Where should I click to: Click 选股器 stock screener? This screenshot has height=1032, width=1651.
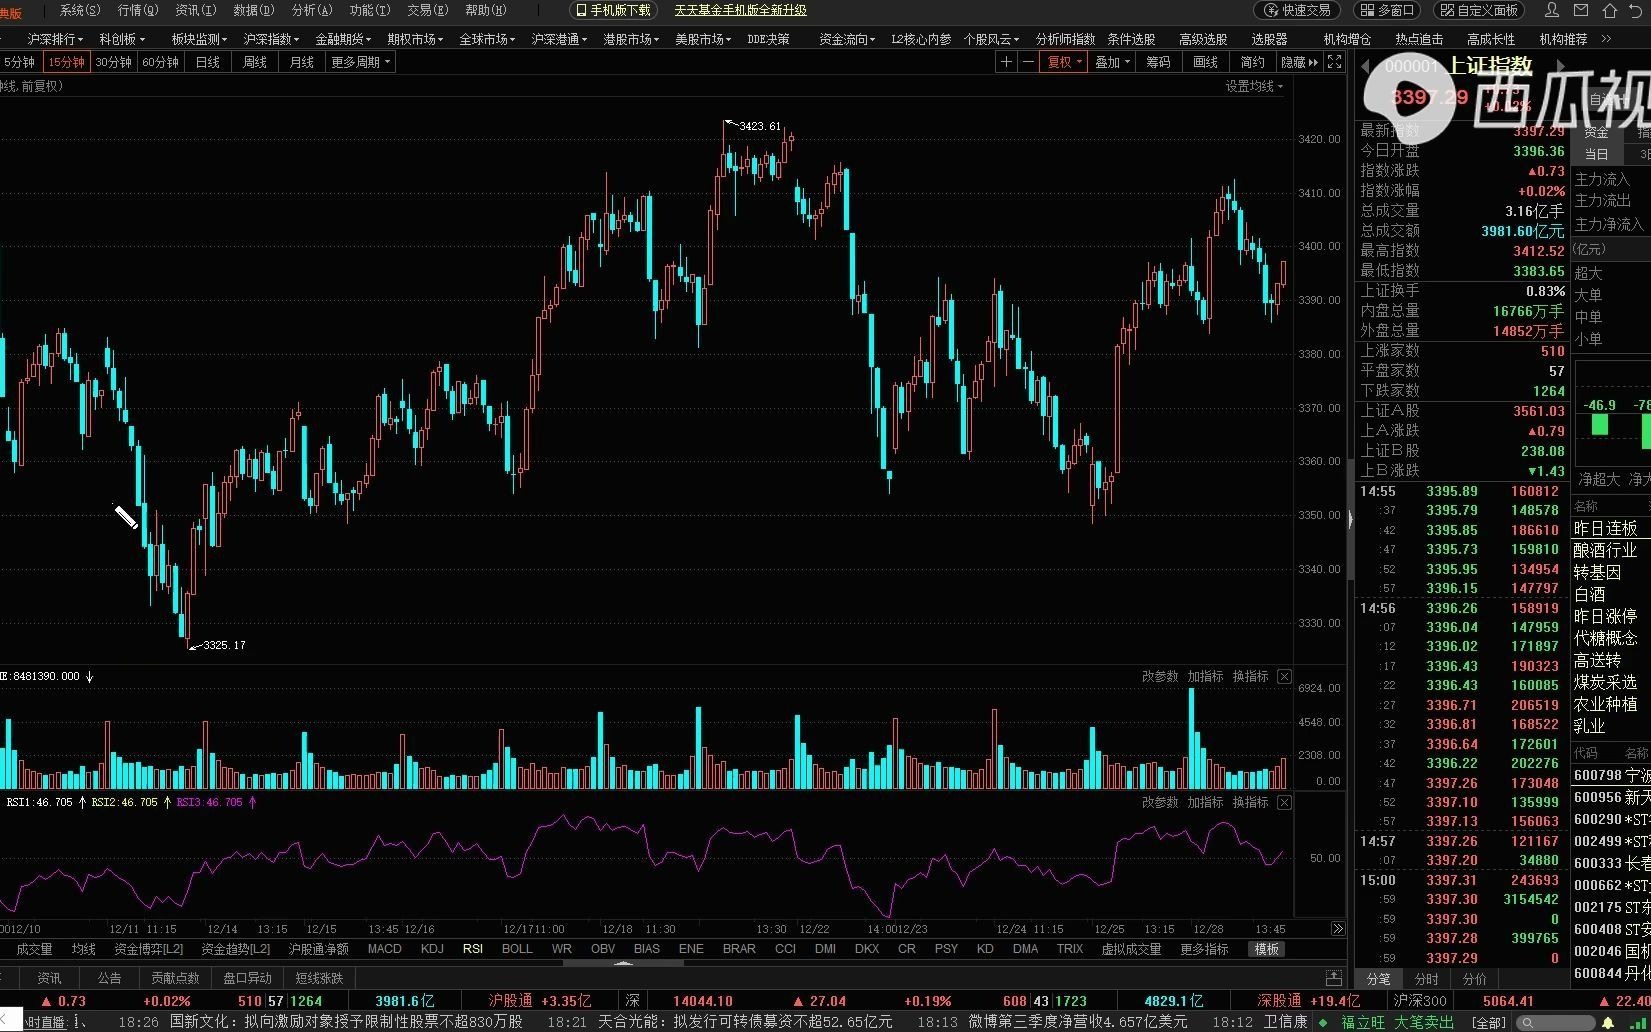tap(1269, 39)
